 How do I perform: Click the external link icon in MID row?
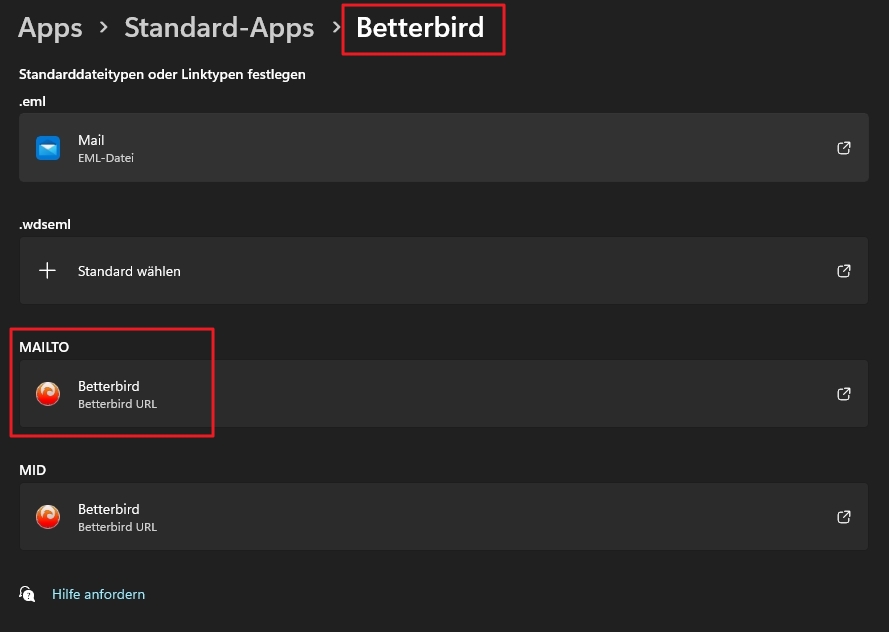tap(844, 517)
